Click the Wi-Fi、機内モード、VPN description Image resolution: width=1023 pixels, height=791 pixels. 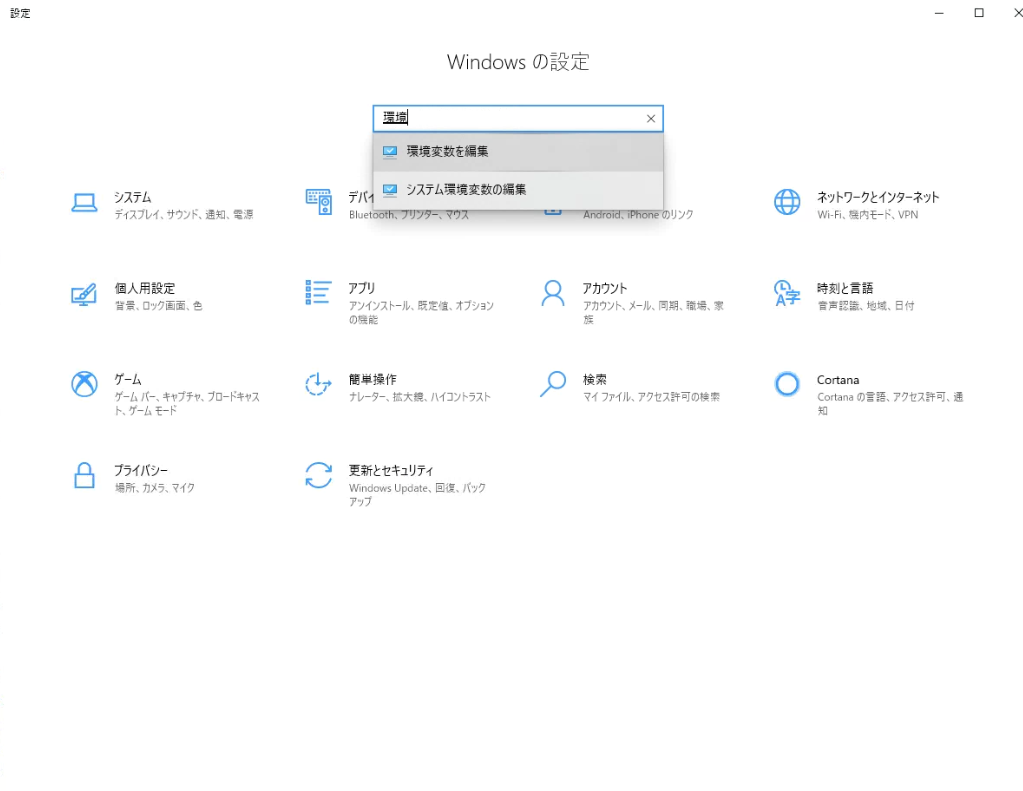point(868,215)
